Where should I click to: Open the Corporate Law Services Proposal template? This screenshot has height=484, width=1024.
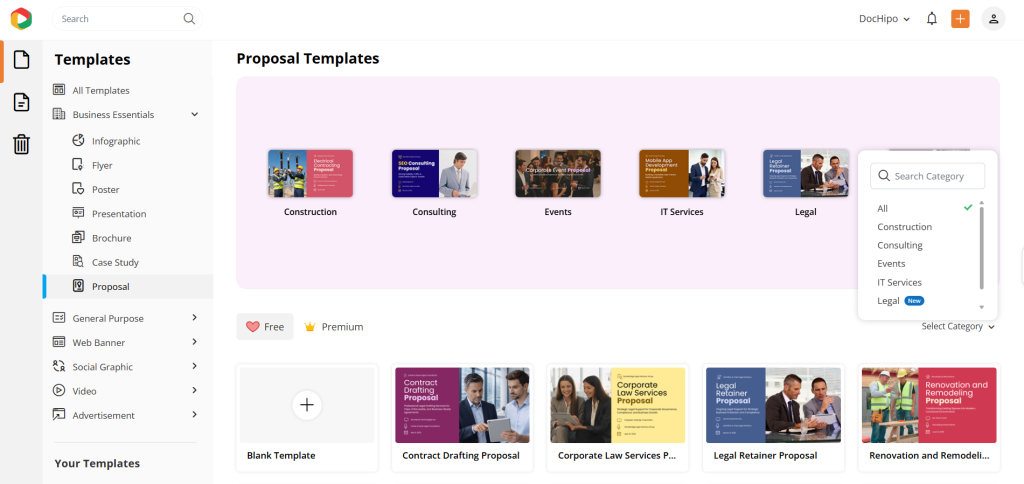pyautogui.click(x=618, y=418)
